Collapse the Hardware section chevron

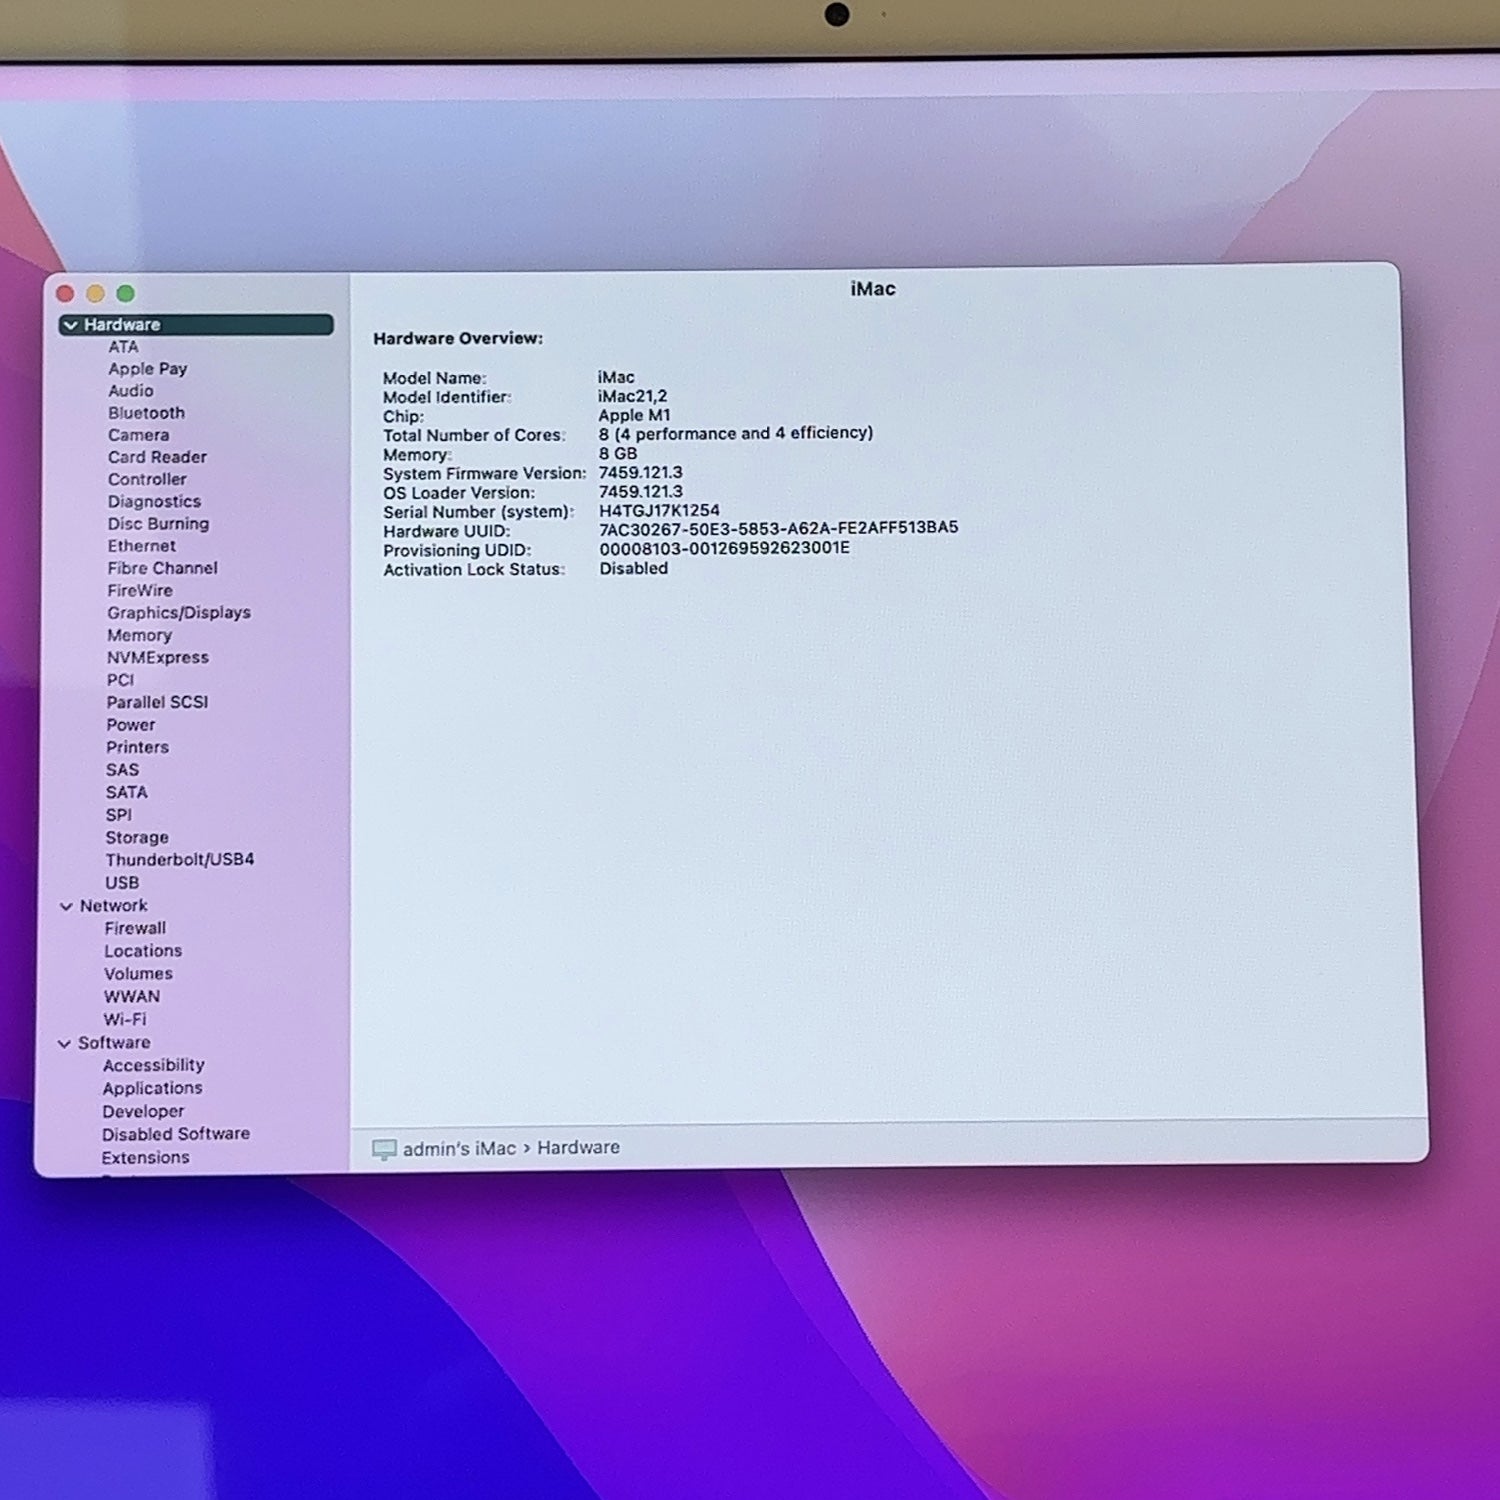point(71,325)
